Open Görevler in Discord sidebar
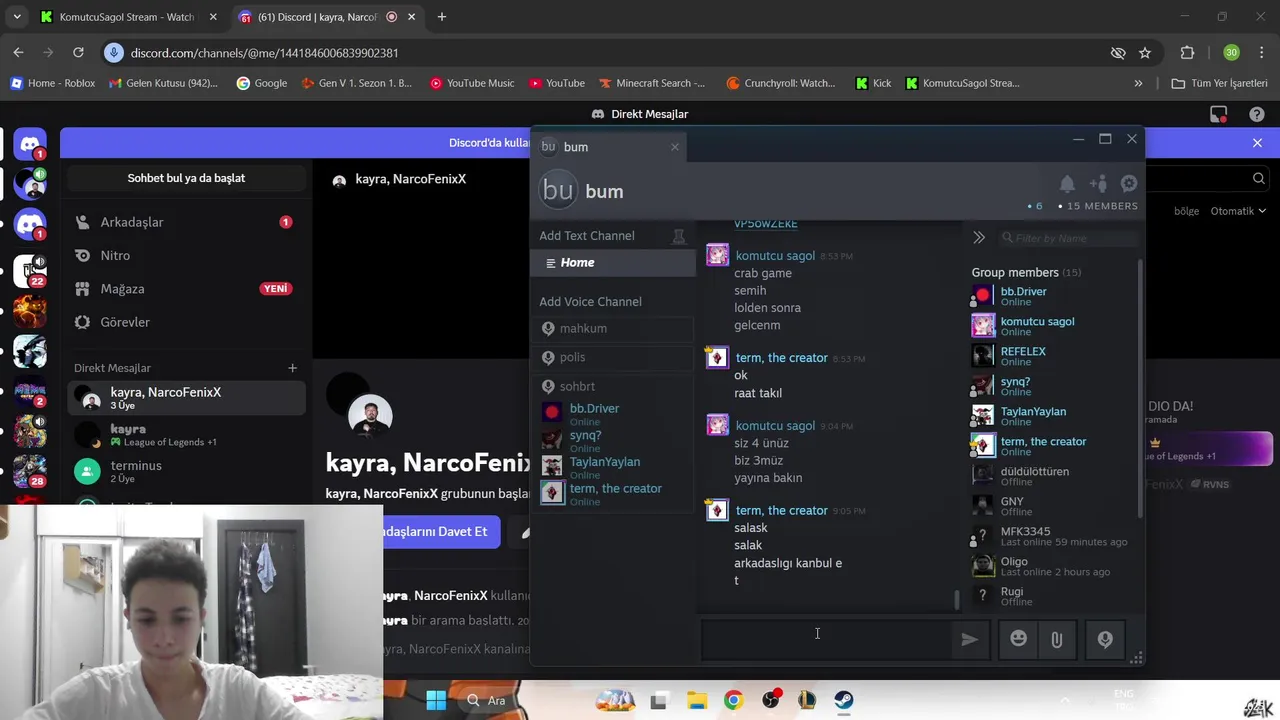 click(186, 322)
